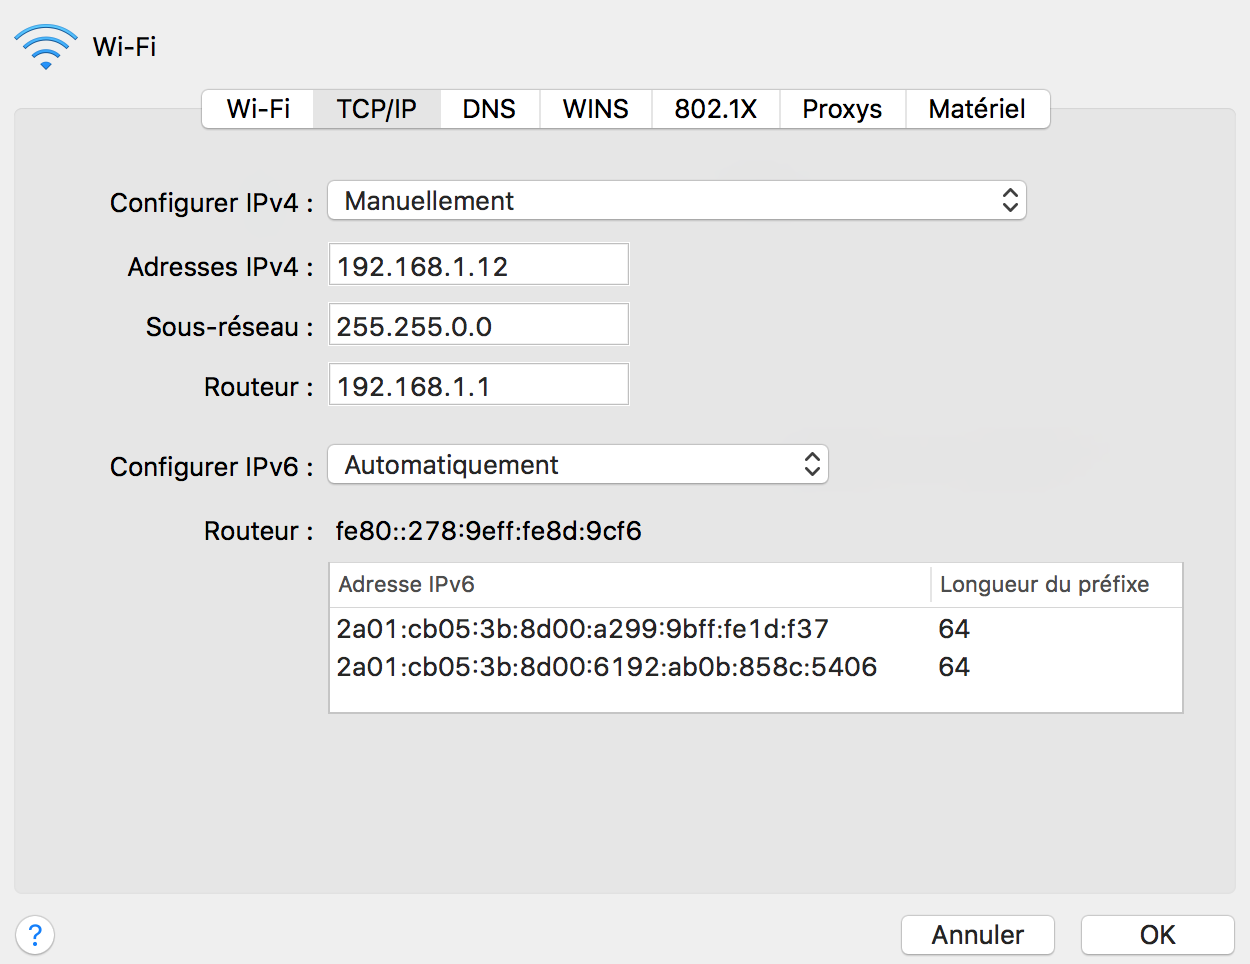Switch to the WINS tab
Screen dimensions: 1250x964
click(x=596, y=109)
